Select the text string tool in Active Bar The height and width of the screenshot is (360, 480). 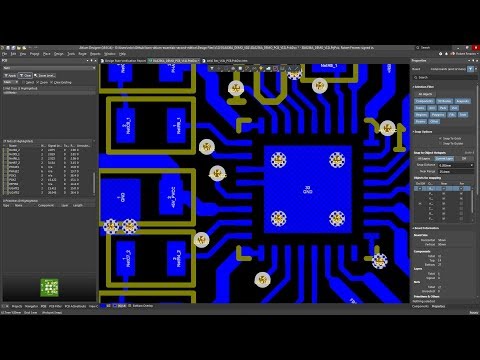tap(289, 68)
